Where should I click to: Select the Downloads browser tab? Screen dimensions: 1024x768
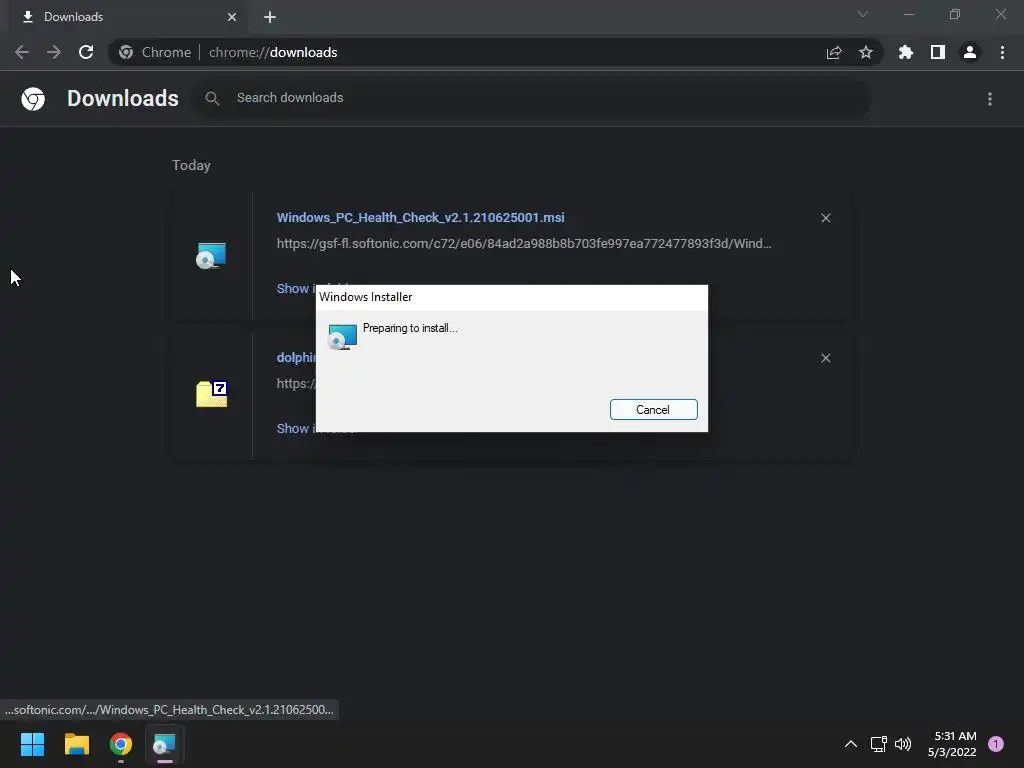(127, 17)
